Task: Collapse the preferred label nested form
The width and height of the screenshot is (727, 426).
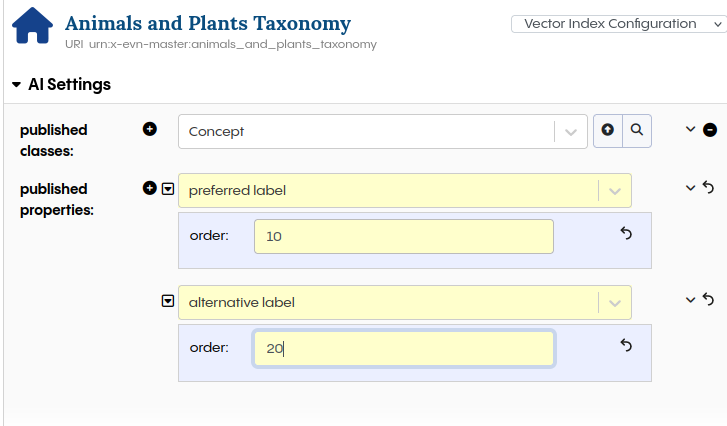Action: tap(168, 188)
